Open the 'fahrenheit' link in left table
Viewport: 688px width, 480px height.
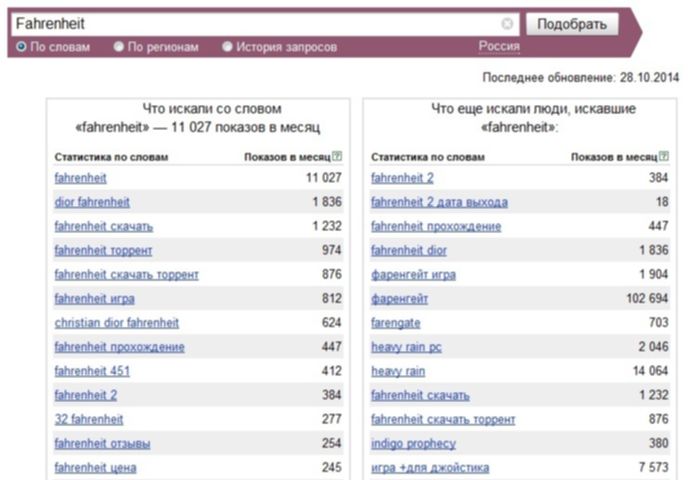pos(80,178)
